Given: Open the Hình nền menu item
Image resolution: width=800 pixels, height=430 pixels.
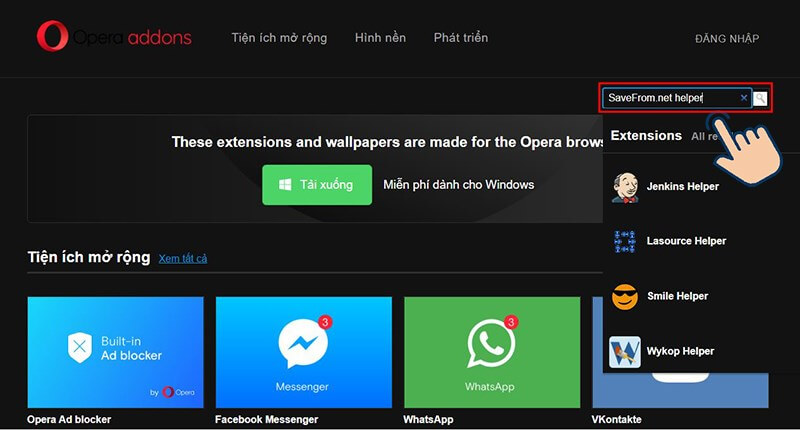Looking at the screenshot, I should (380, 38).
